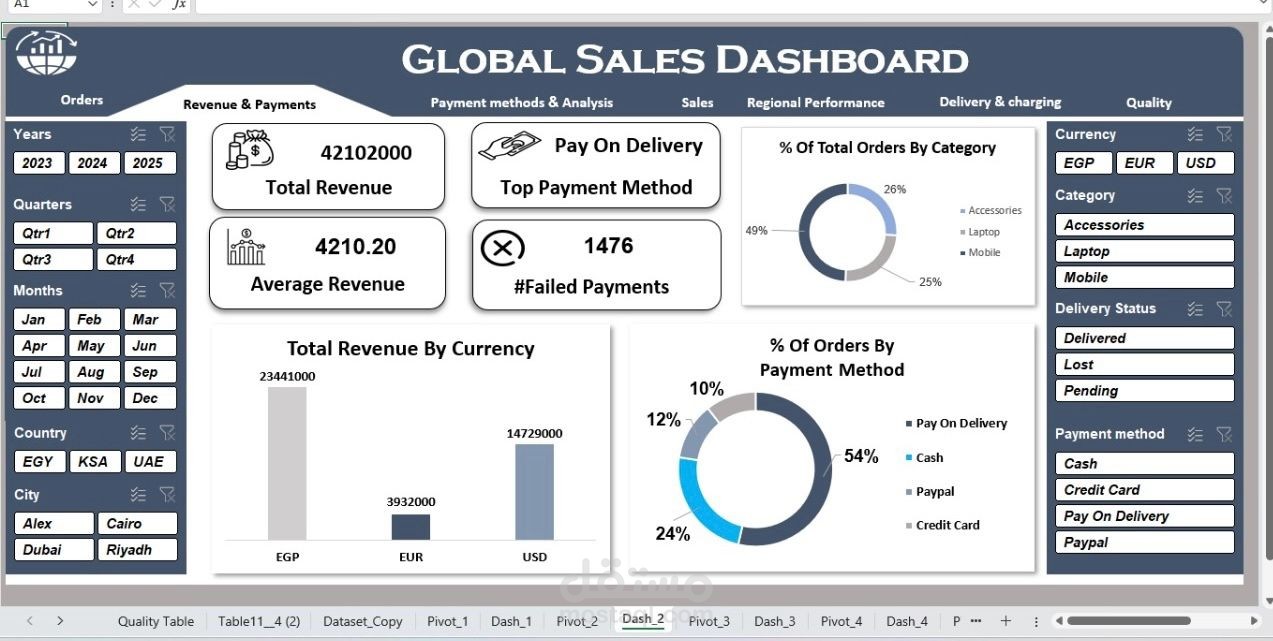Go to the Orders dashboard tab
This screenshot has height=641, width=1273.
pos(82,100)
